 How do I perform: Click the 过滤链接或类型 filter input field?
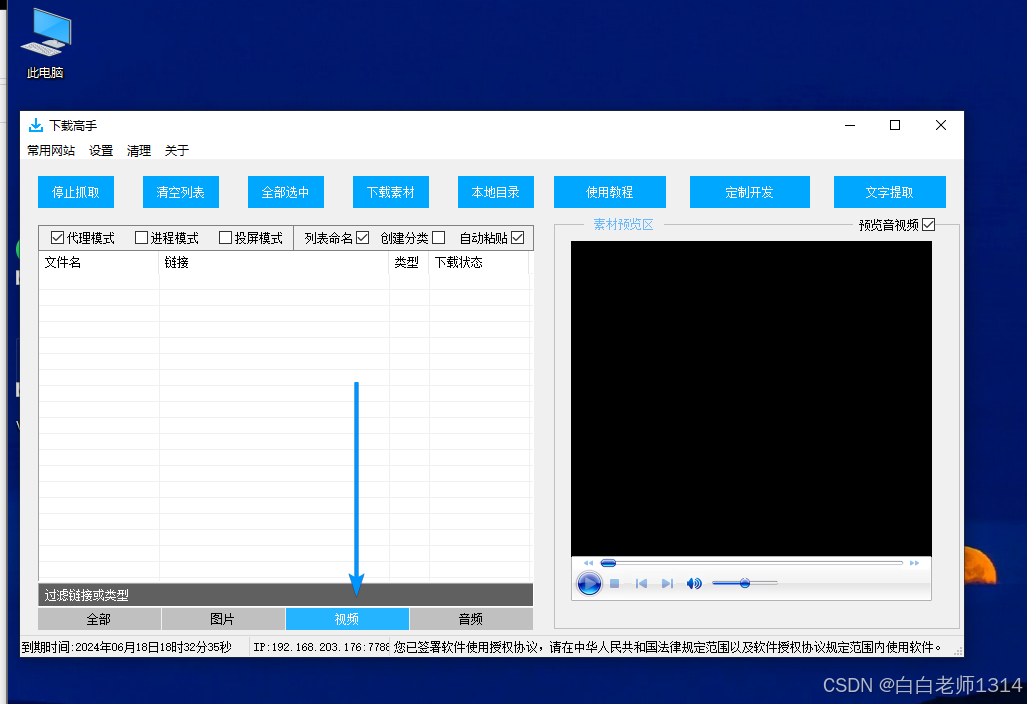(286, 595)
